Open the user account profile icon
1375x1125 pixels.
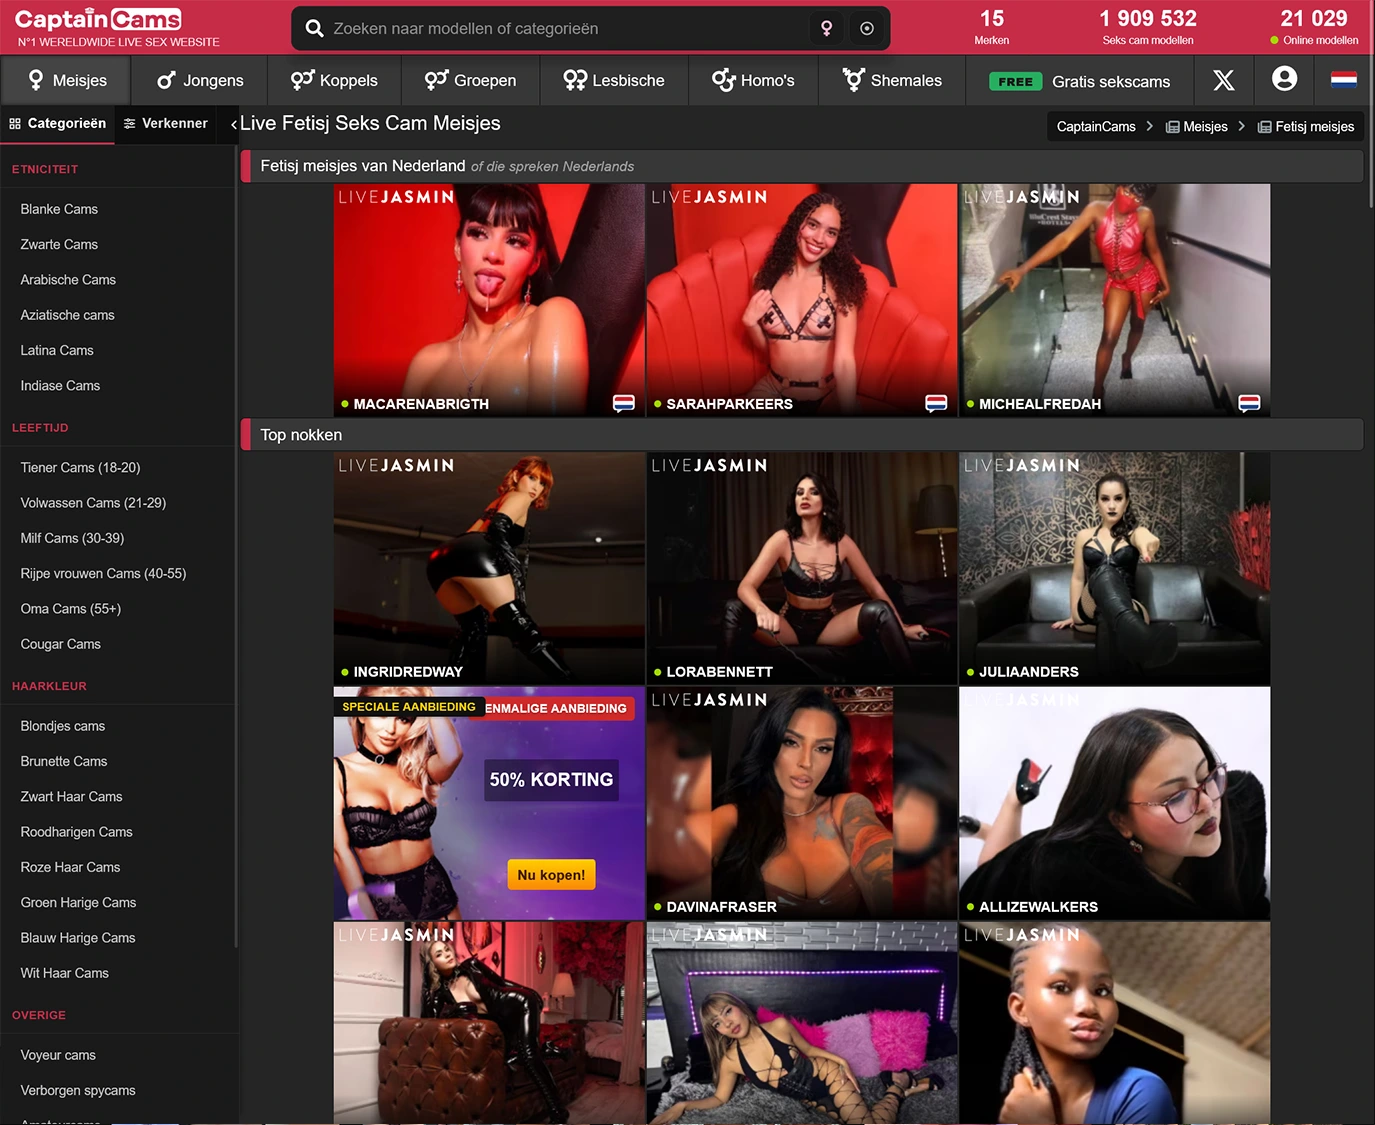(1284, 79)
